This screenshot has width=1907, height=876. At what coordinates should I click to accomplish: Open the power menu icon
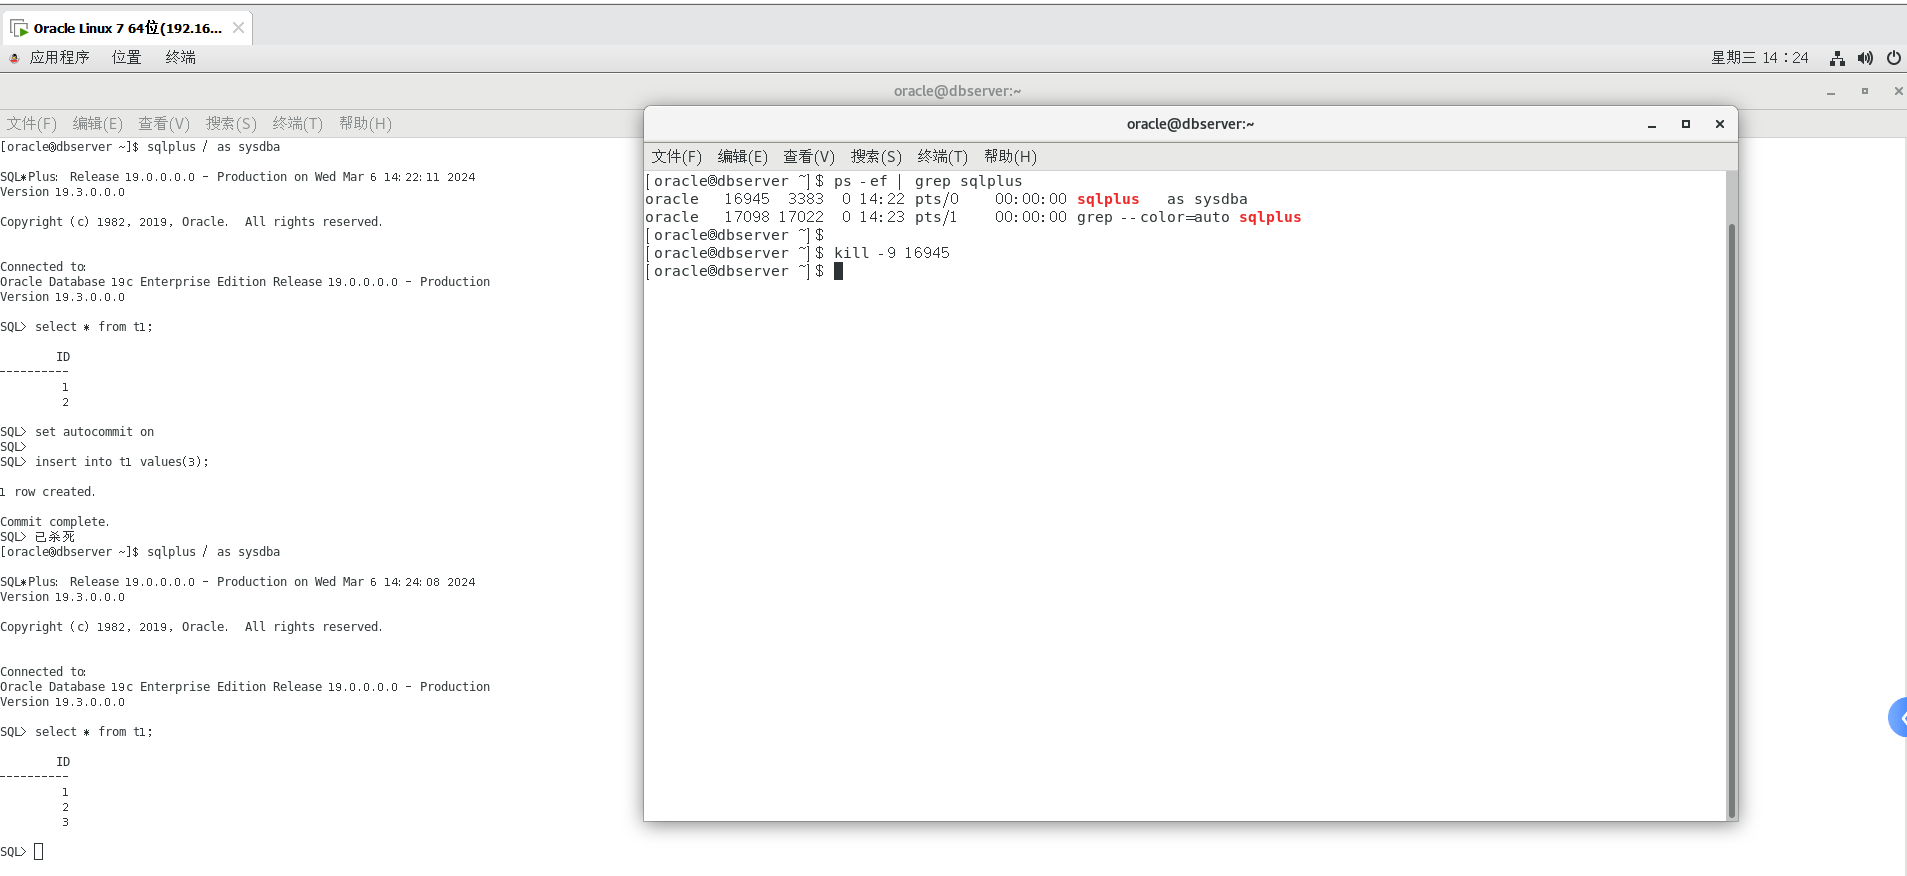coord(1894,58)
